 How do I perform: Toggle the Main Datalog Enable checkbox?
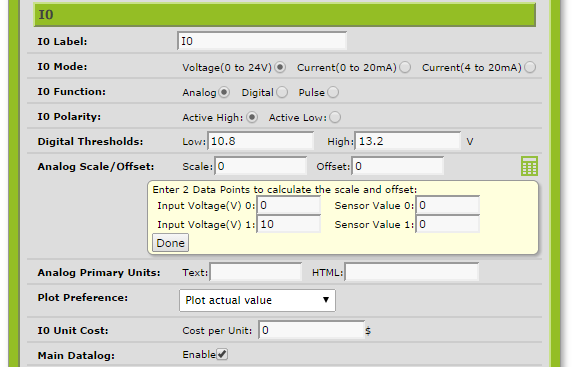tap(222, 354)
